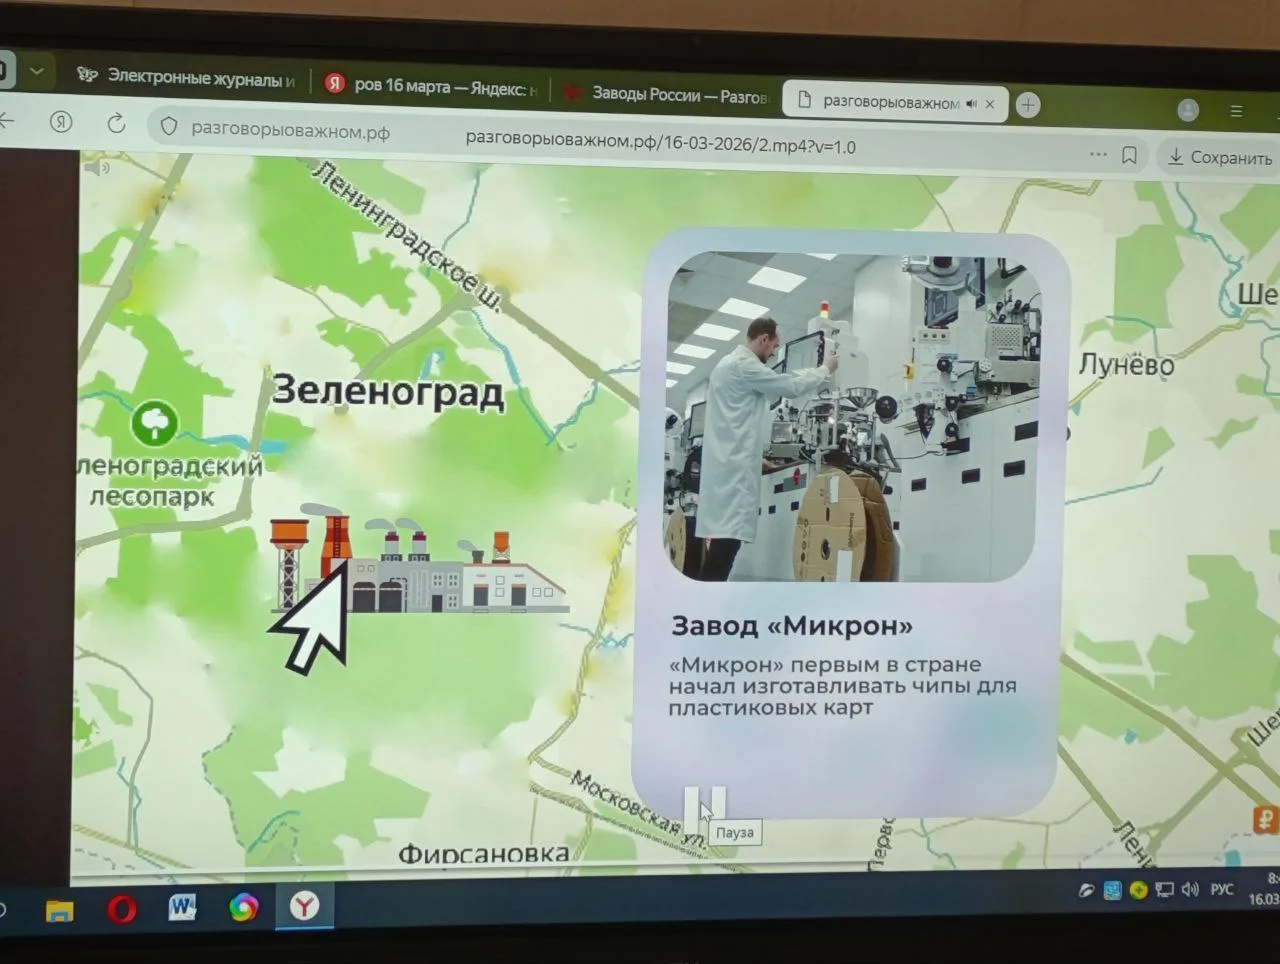Click the orange ruble widget icon

[x=1266, y=820]
